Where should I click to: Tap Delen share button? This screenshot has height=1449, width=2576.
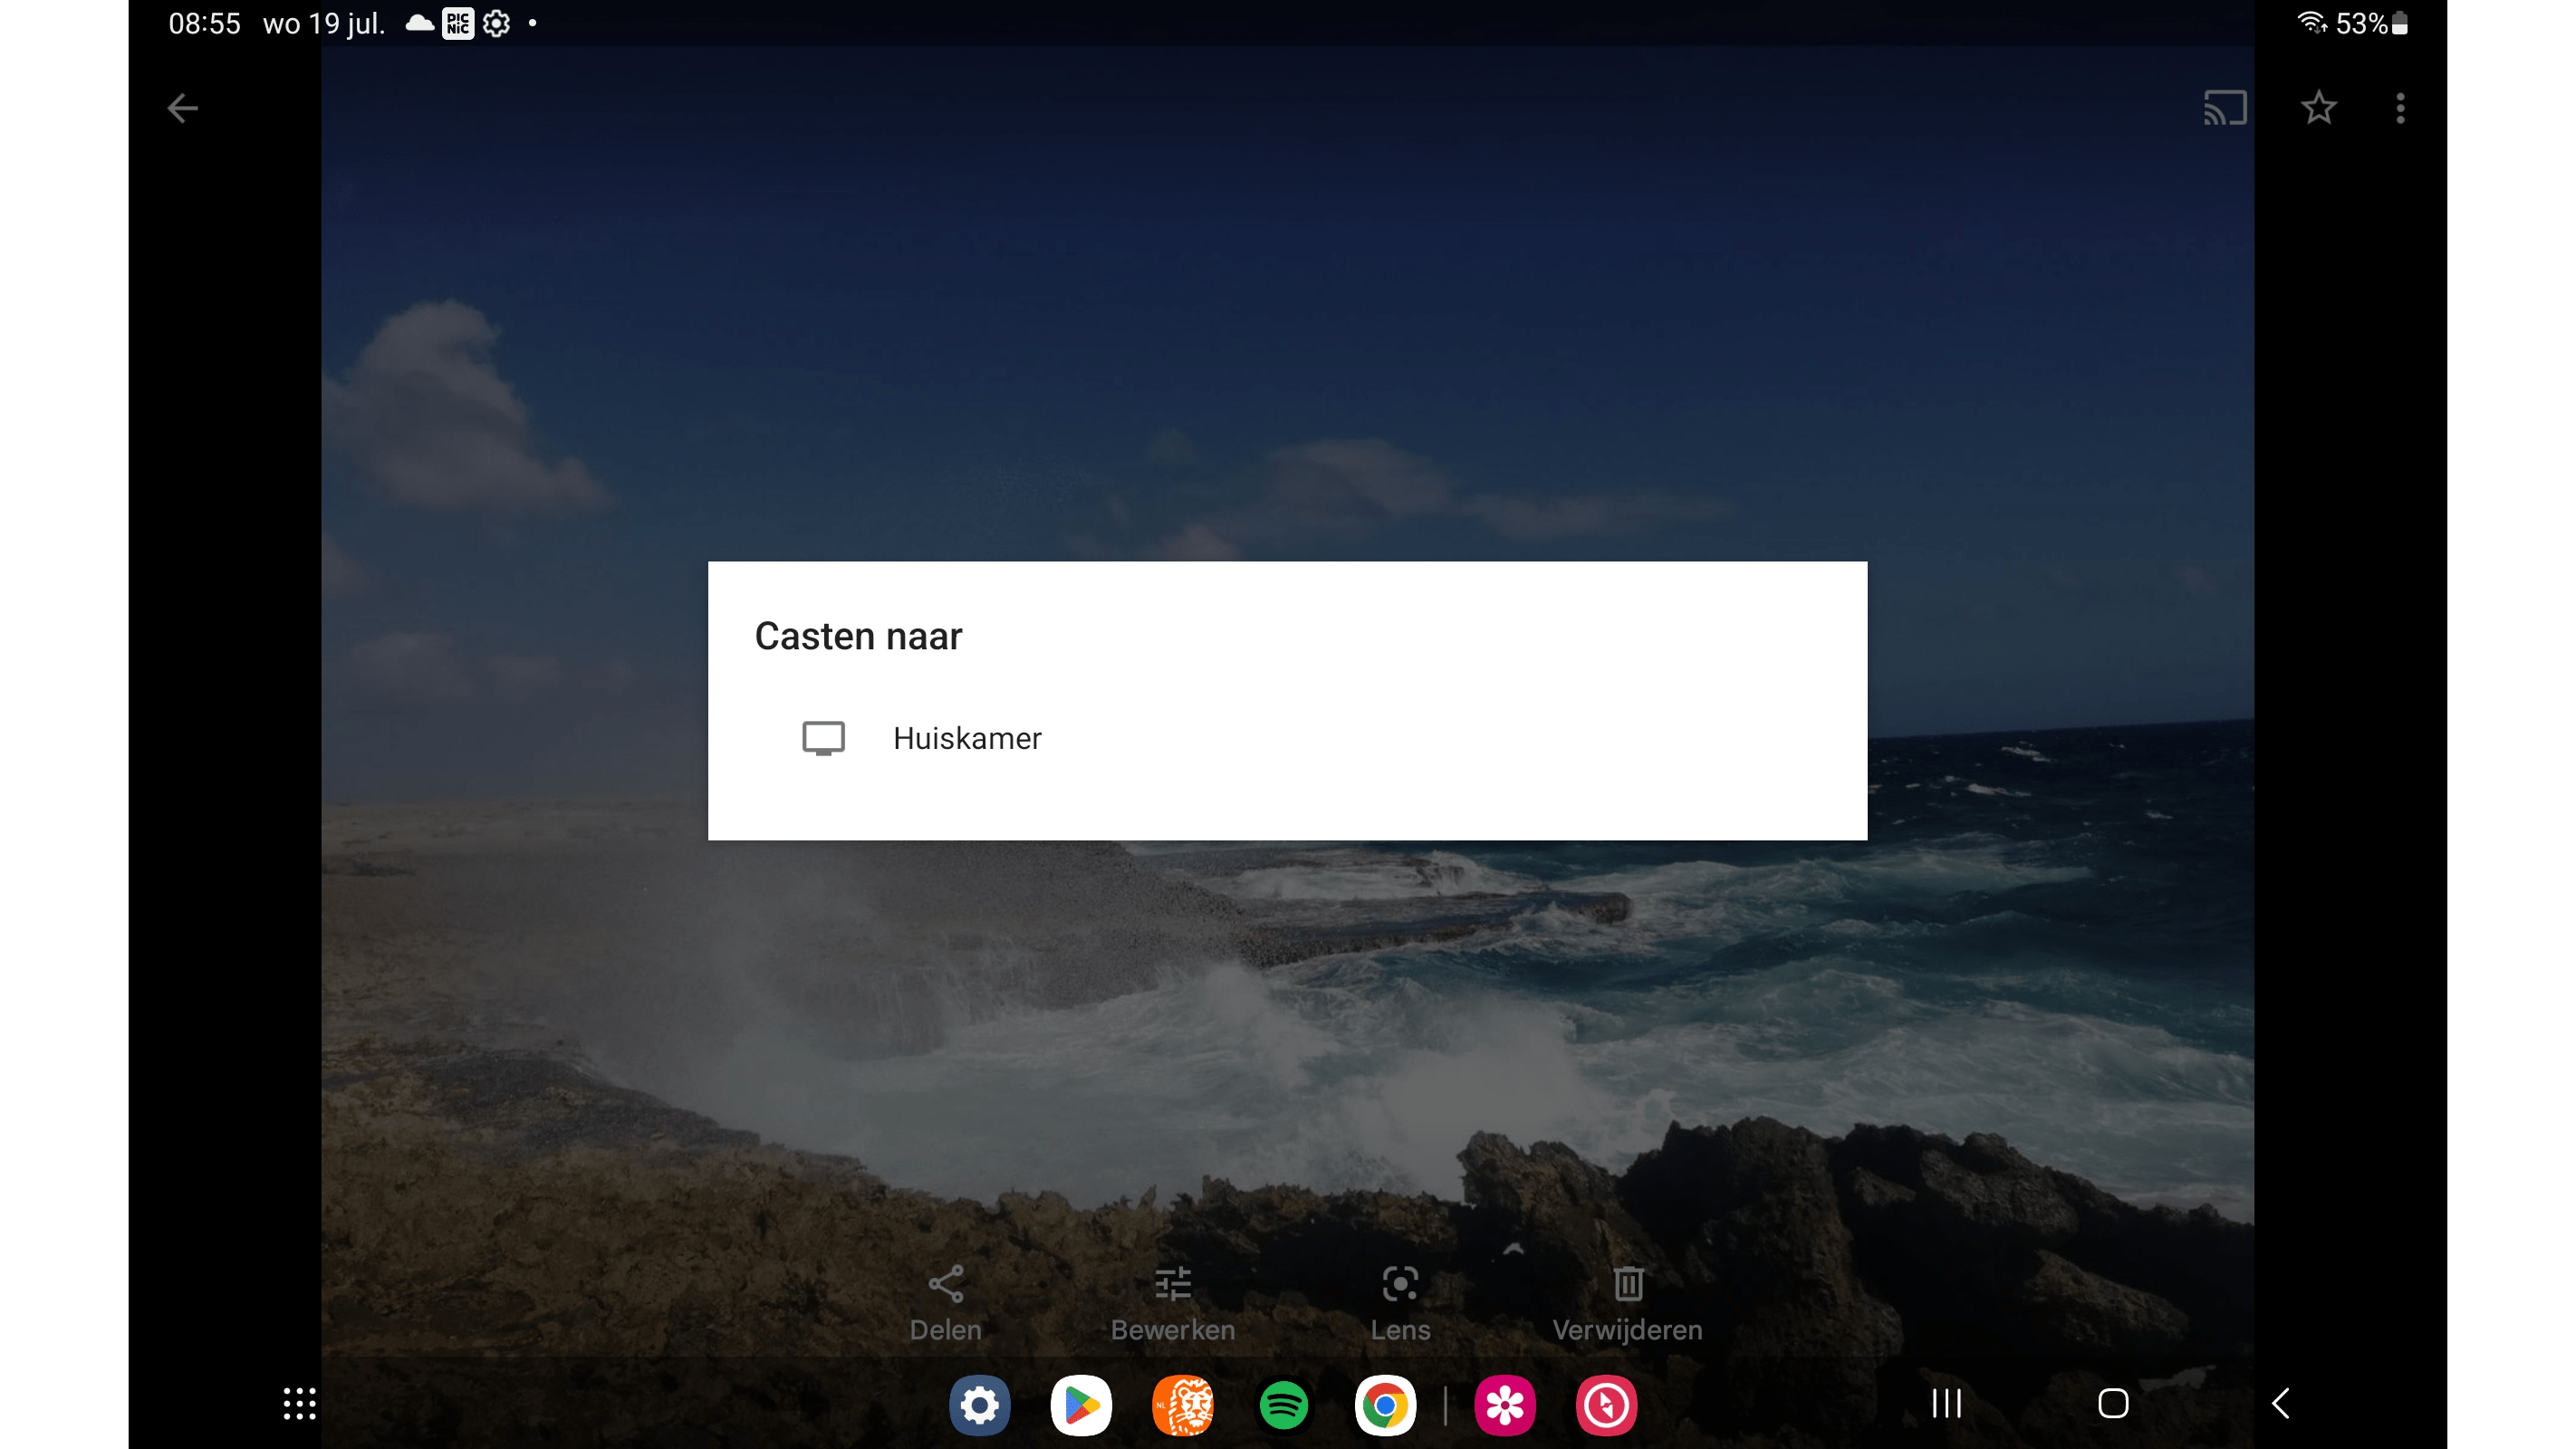pyautogui.click(x=945, y=1300)
